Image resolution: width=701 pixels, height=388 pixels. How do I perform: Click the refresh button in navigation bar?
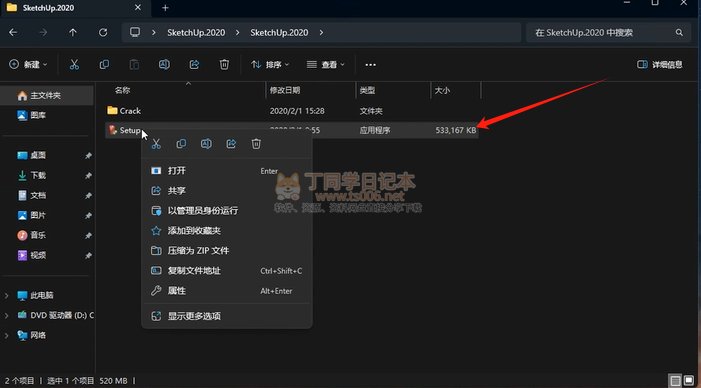(103, 33)
